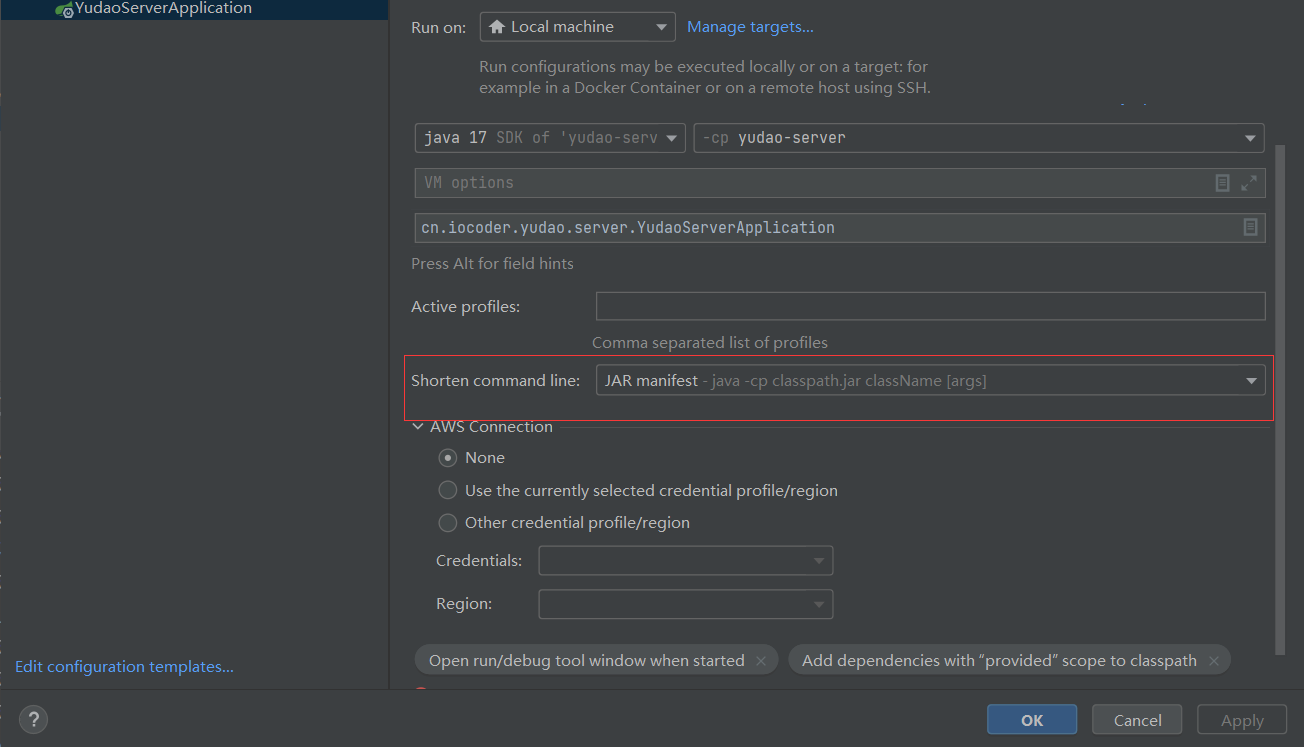This screenshot has width=1304, height=747.
Task: Open help using the question mark icon
Action: pyautogui.click(x=33, y=719)
